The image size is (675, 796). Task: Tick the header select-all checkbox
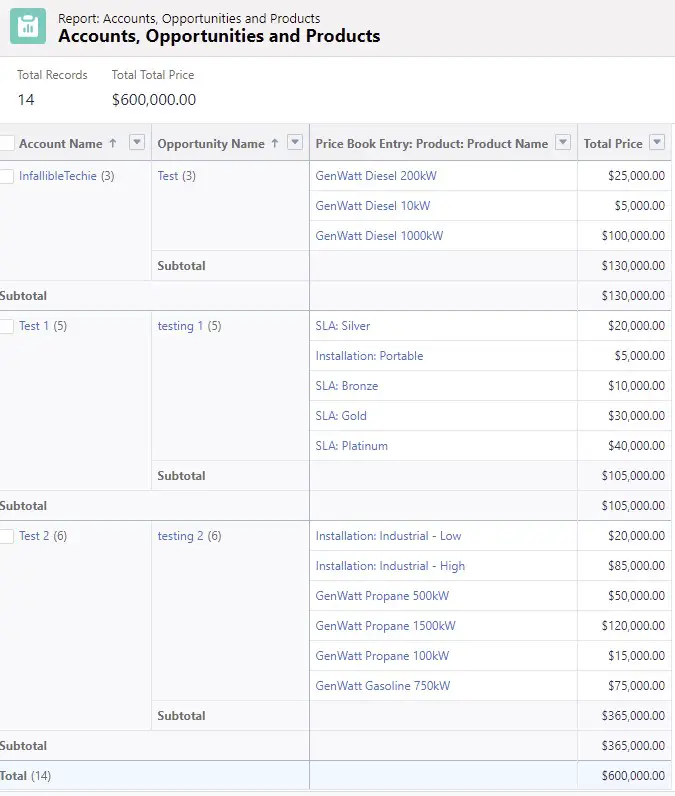6,143
